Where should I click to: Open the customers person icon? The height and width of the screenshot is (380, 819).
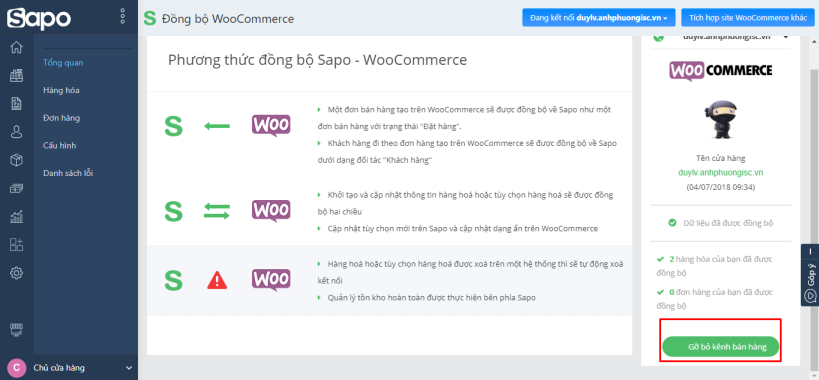[17, 132]
